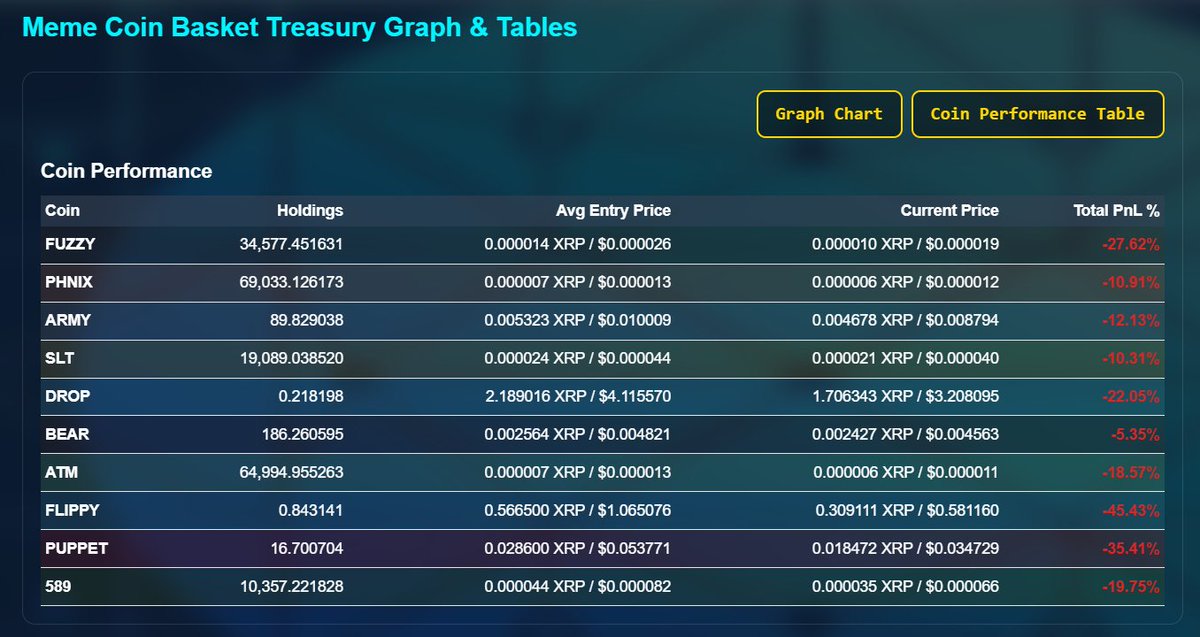The width and height of the screenshot is (1200, 637).
Task: Select DROP holdings 0.218198
Action: pos(311,396)
